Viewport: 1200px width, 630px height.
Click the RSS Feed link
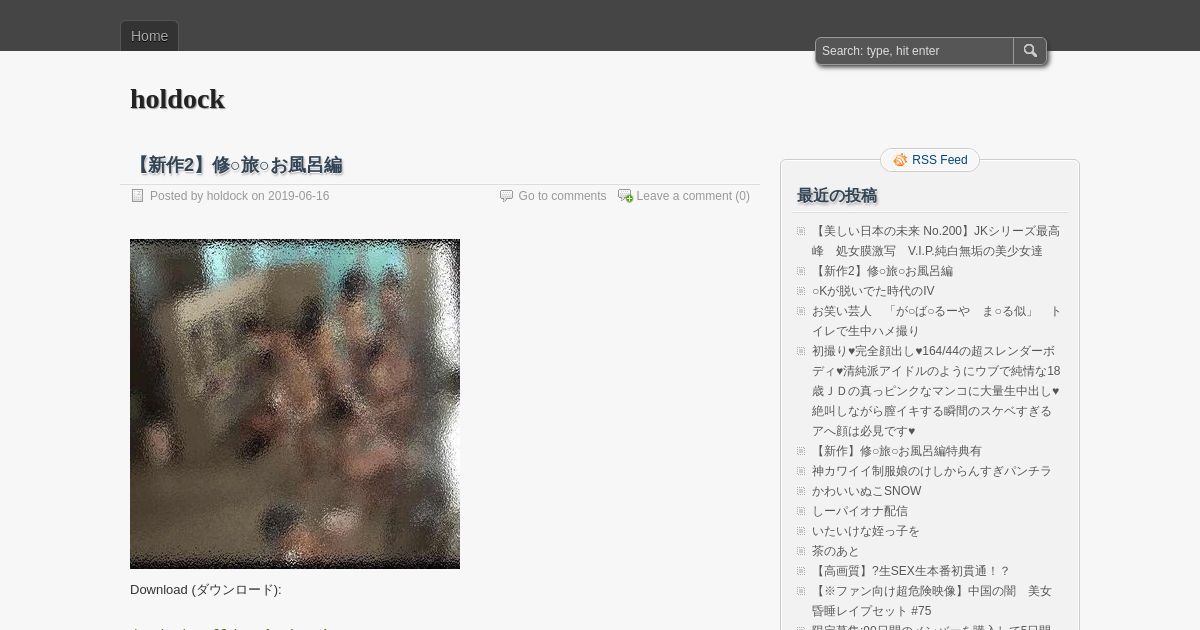(x=939, y=160)
